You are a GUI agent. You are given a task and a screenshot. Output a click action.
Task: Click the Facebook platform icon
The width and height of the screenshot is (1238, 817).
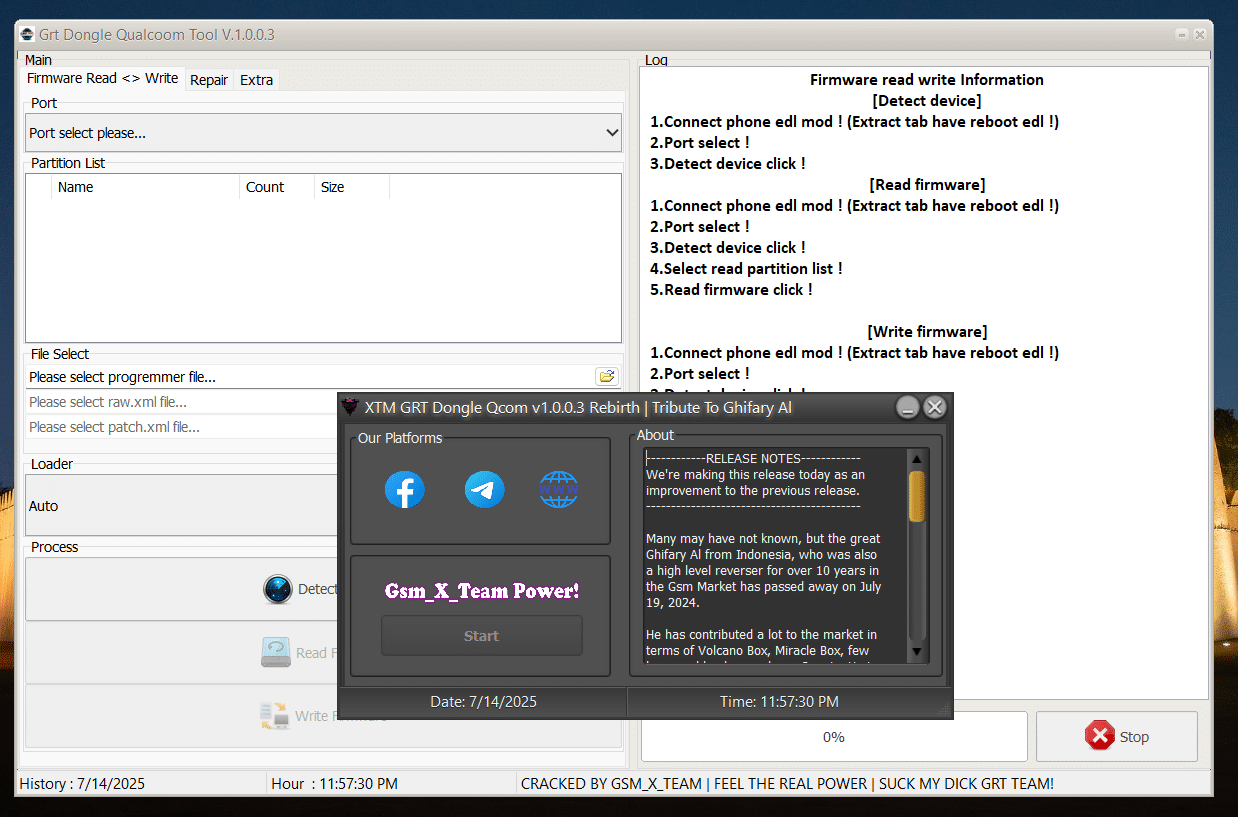pos(405,490)
